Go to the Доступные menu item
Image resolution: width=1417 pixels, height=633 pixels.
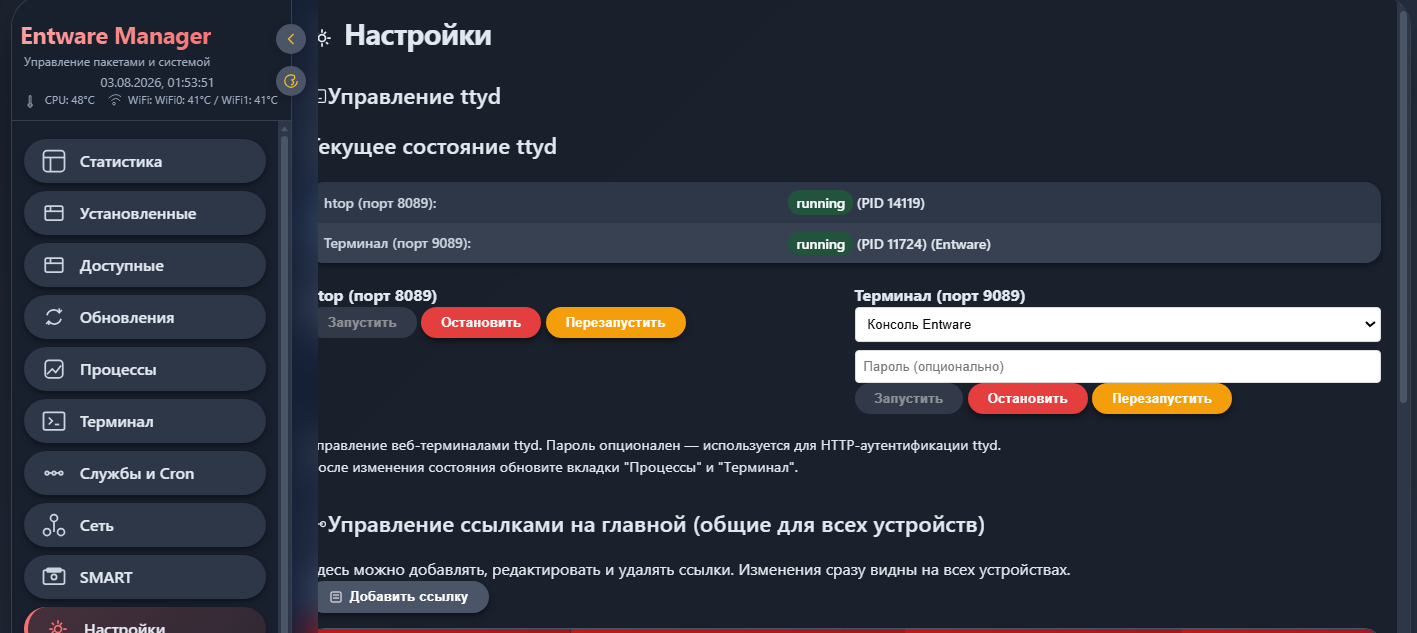(x=145, y=265)
